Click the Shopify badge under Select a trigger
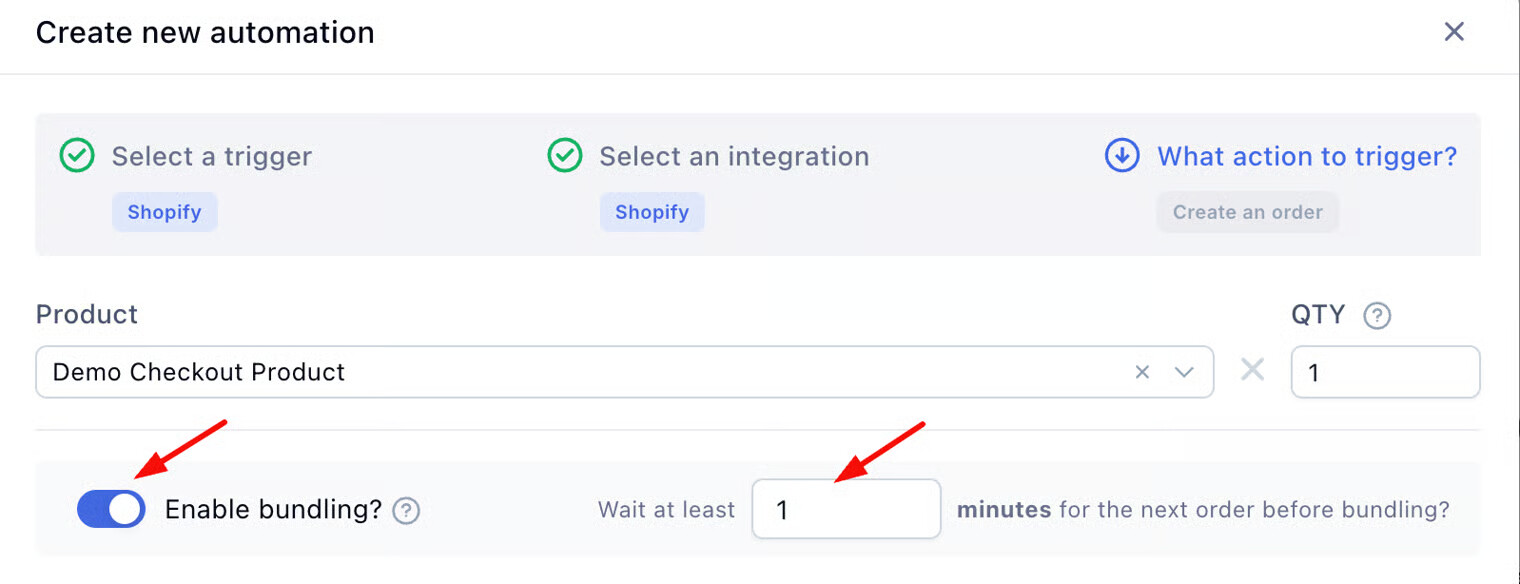The width and height of the screenshot is (1520, 584). pos(164,212)
